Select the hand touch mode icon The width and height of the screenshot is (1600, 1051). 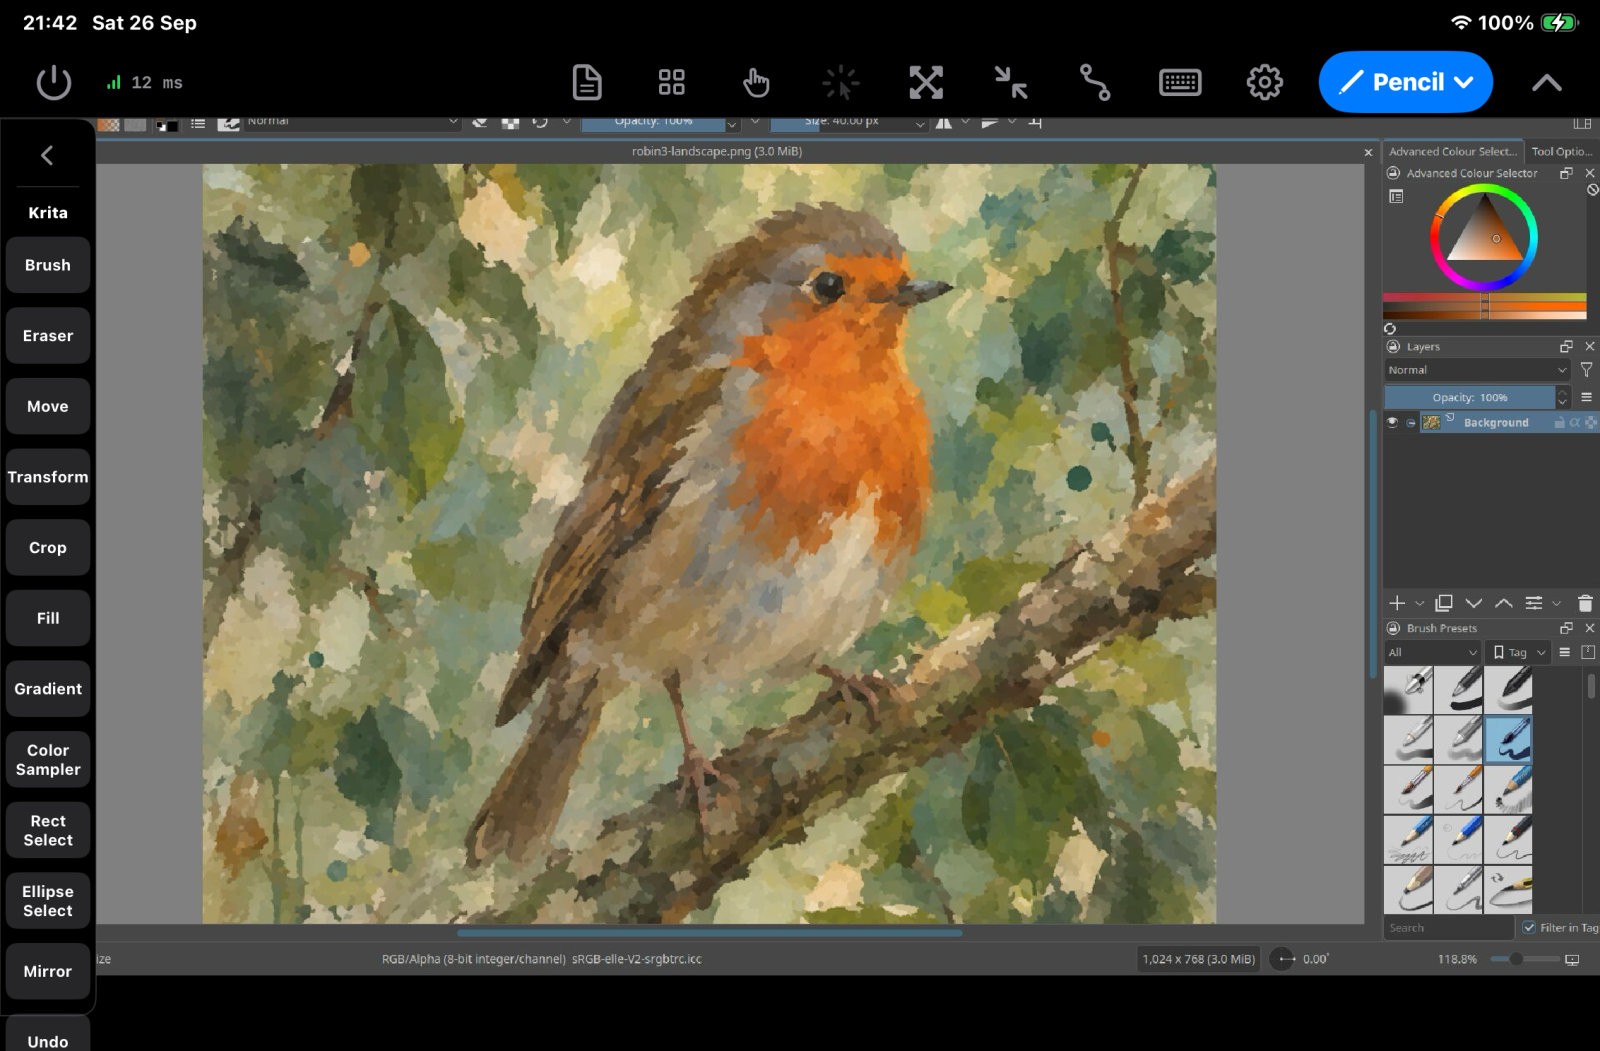756,82
